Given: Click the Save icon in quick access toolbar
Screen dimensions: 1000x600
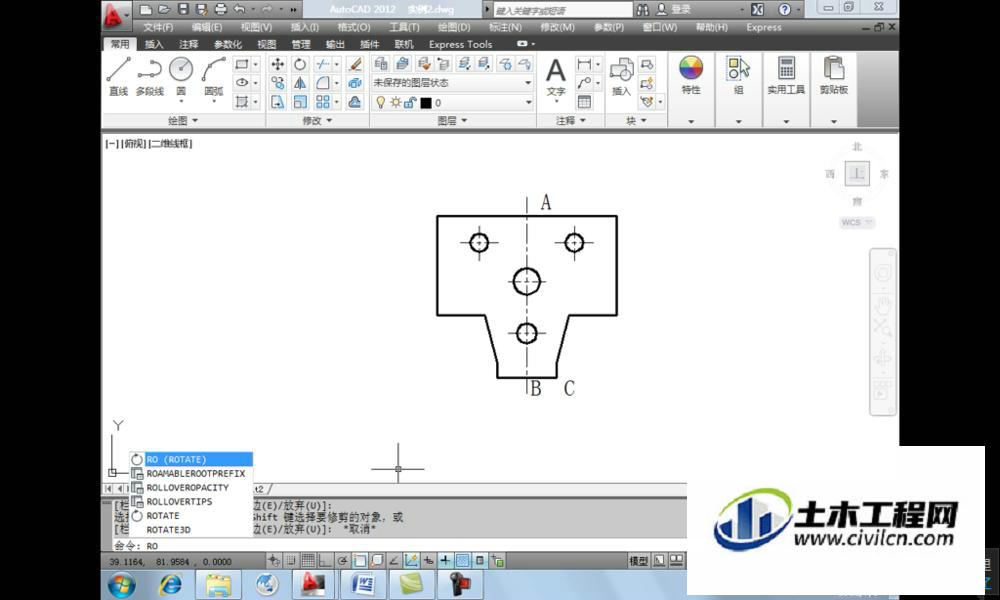Looking at the screenshot, I should (184, 9).
